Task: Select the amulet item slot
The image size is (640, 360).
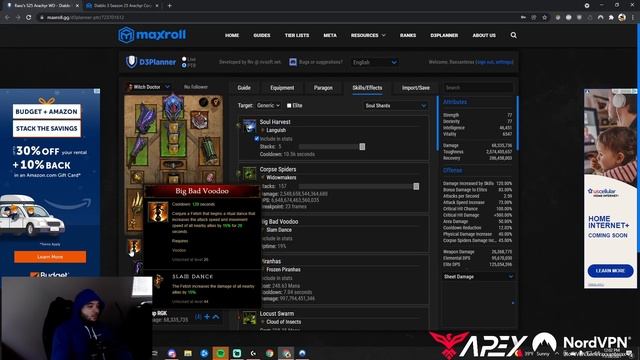Action: 199,121
